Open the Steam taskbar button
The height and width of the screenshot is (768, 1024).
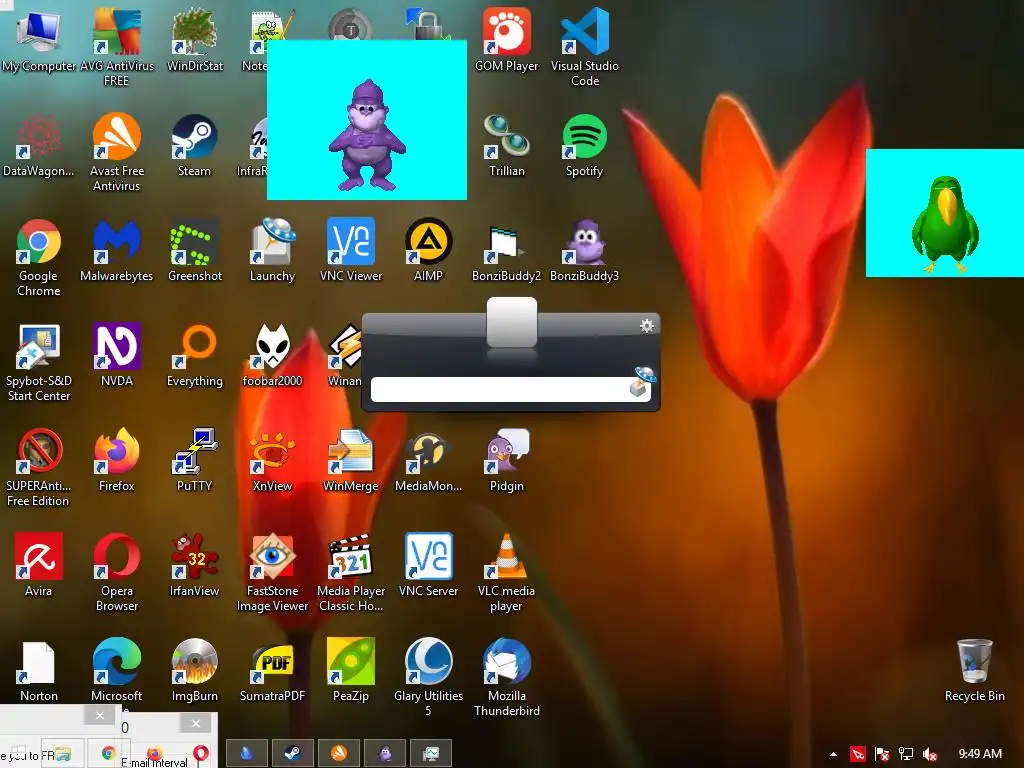[x=293, y=753]
